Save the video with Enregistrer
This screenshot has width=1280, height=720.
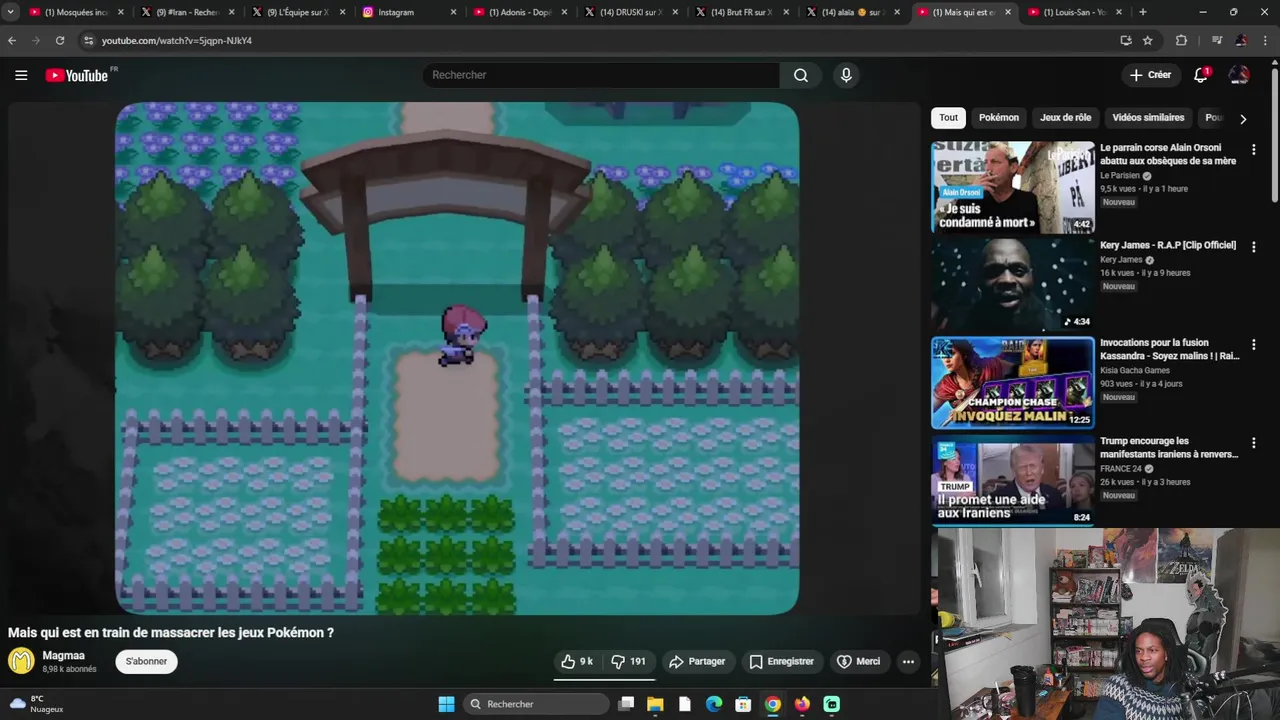click(x=781, y=661)
